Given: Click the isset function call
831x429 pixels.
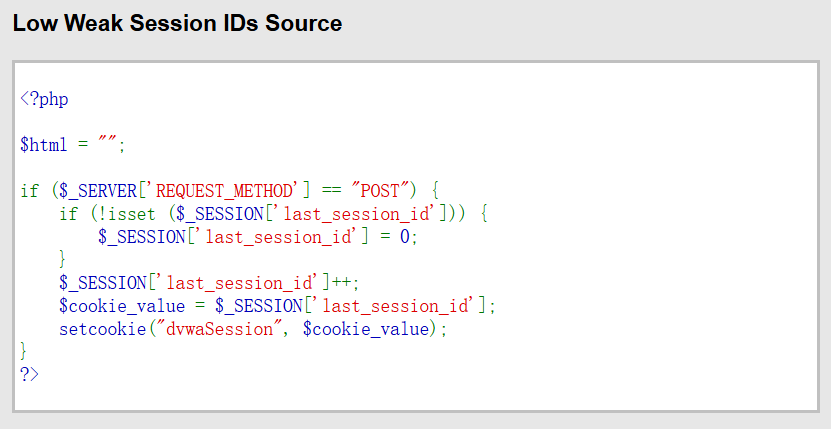Looking at the screenshot, I should tap(119, 214).
